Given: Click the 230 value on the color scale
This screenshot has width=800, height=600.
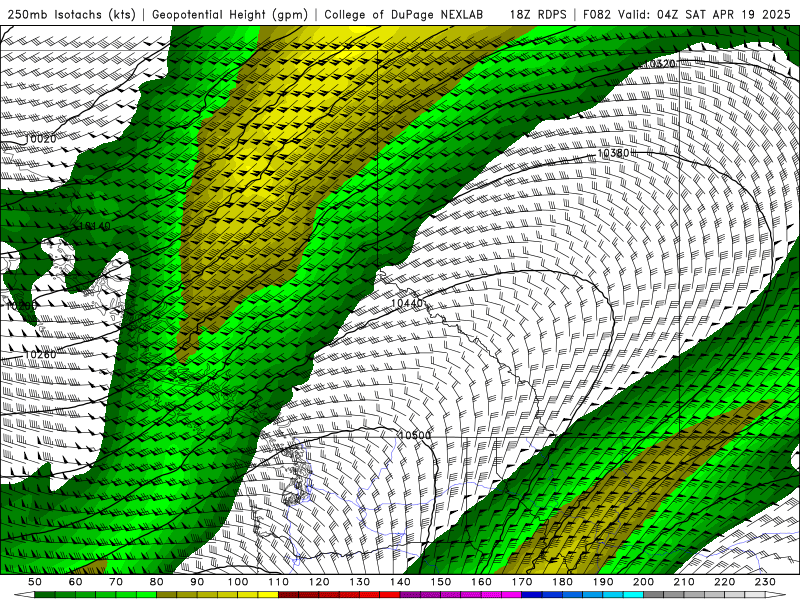Looking at the screenshot, I should pos(765,582).
